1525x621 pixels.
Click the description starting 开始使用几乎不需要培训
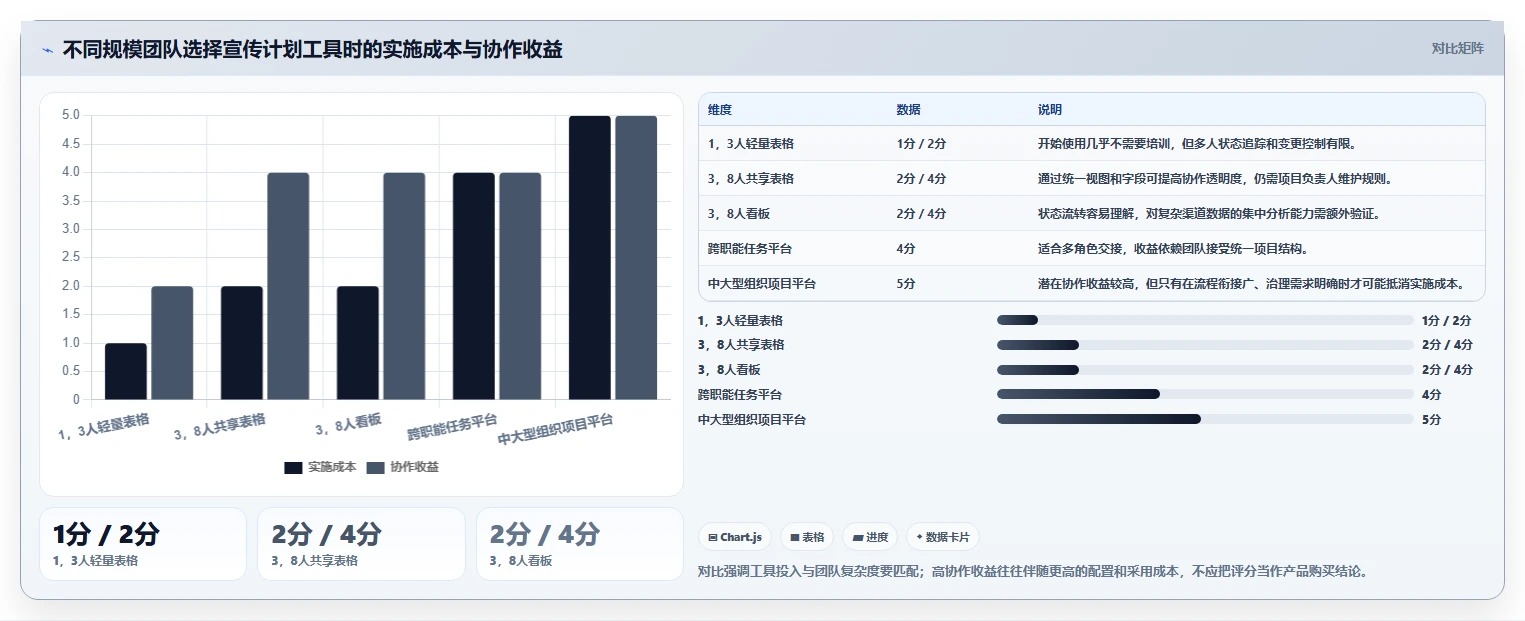(x=1197, y=144)
